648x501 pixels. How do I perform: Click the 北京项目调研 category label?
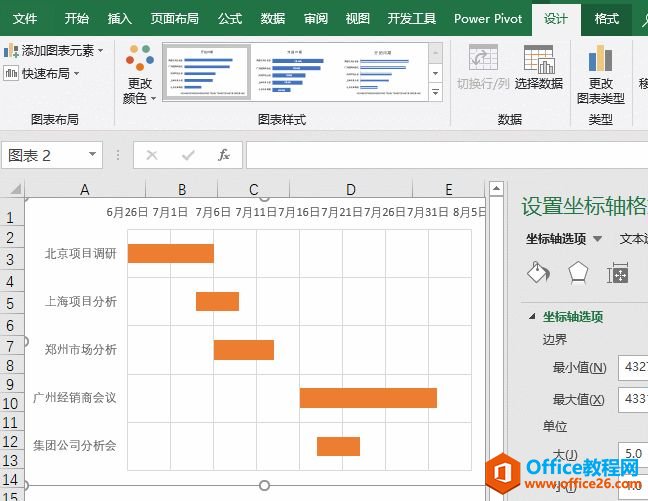(x=81, y=253)
